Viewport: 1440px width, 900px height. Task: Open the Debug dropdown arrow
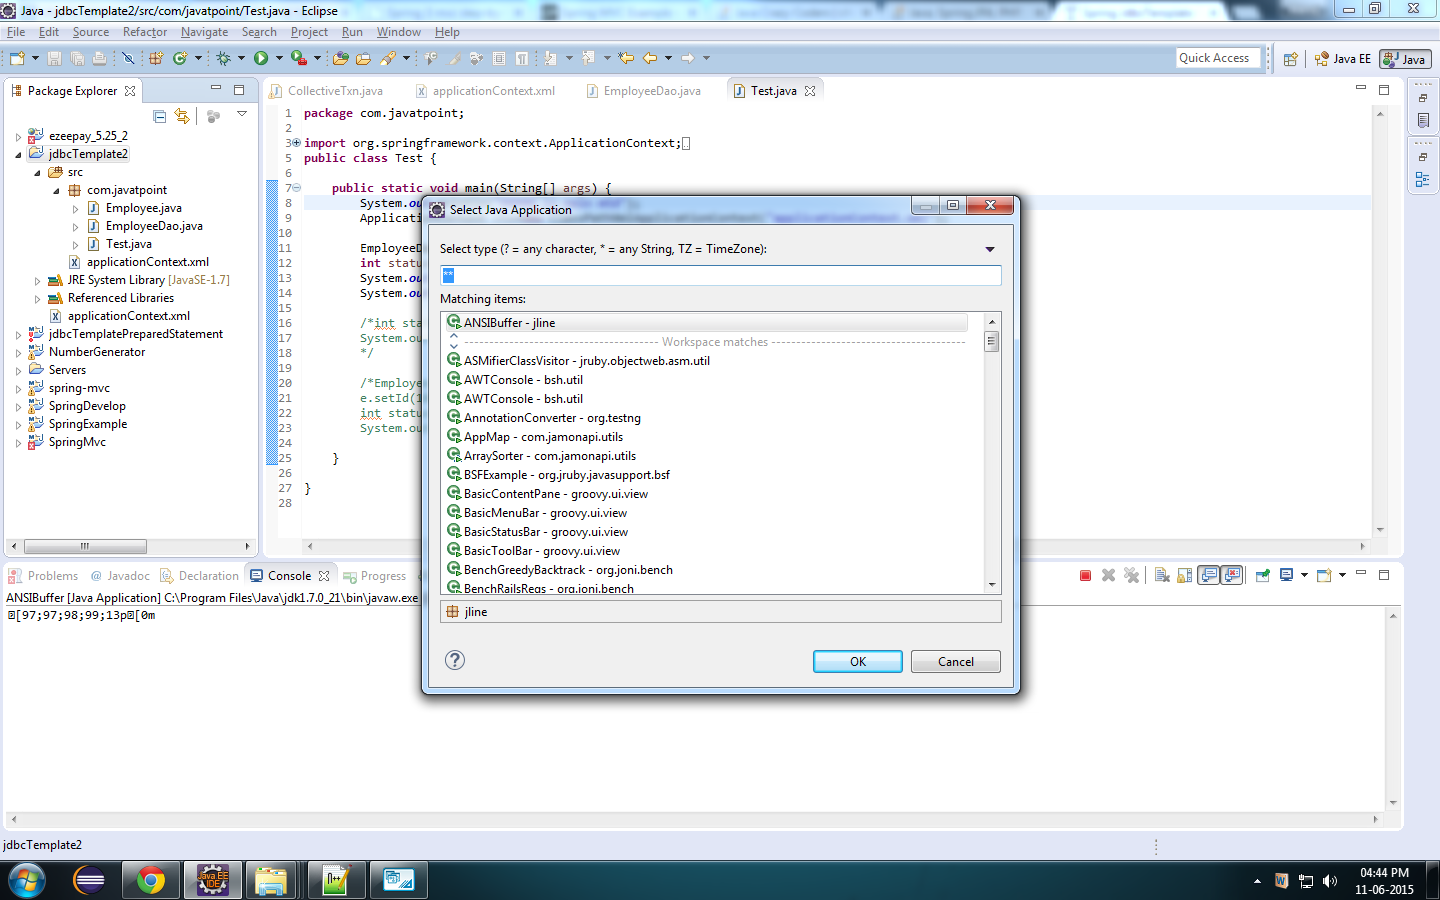[241, 58]
